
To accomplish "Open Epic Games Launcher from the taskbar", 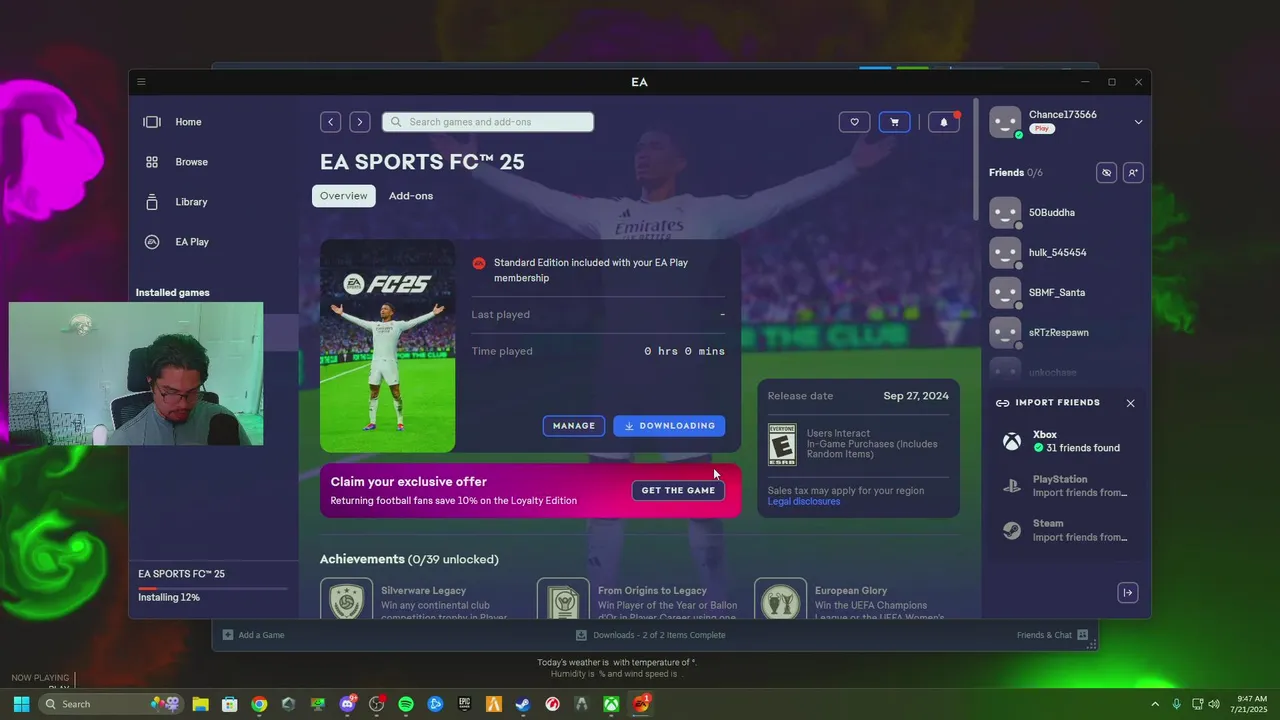I will (464, 704).
